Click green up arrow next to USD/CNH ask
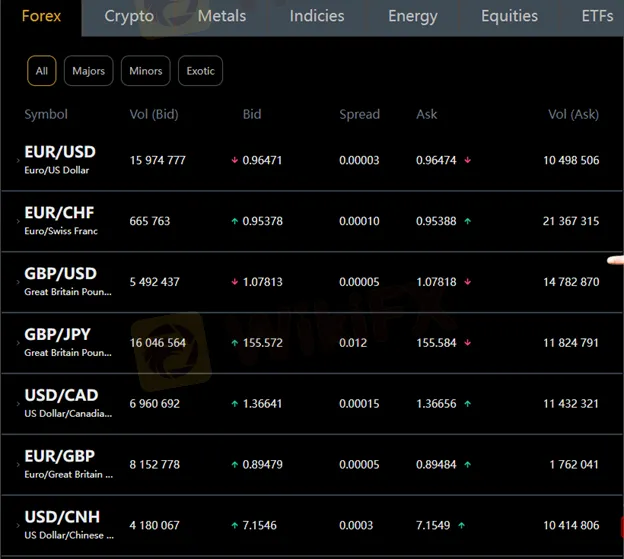The width and height of the screenshot is (624, 559). 461,525
